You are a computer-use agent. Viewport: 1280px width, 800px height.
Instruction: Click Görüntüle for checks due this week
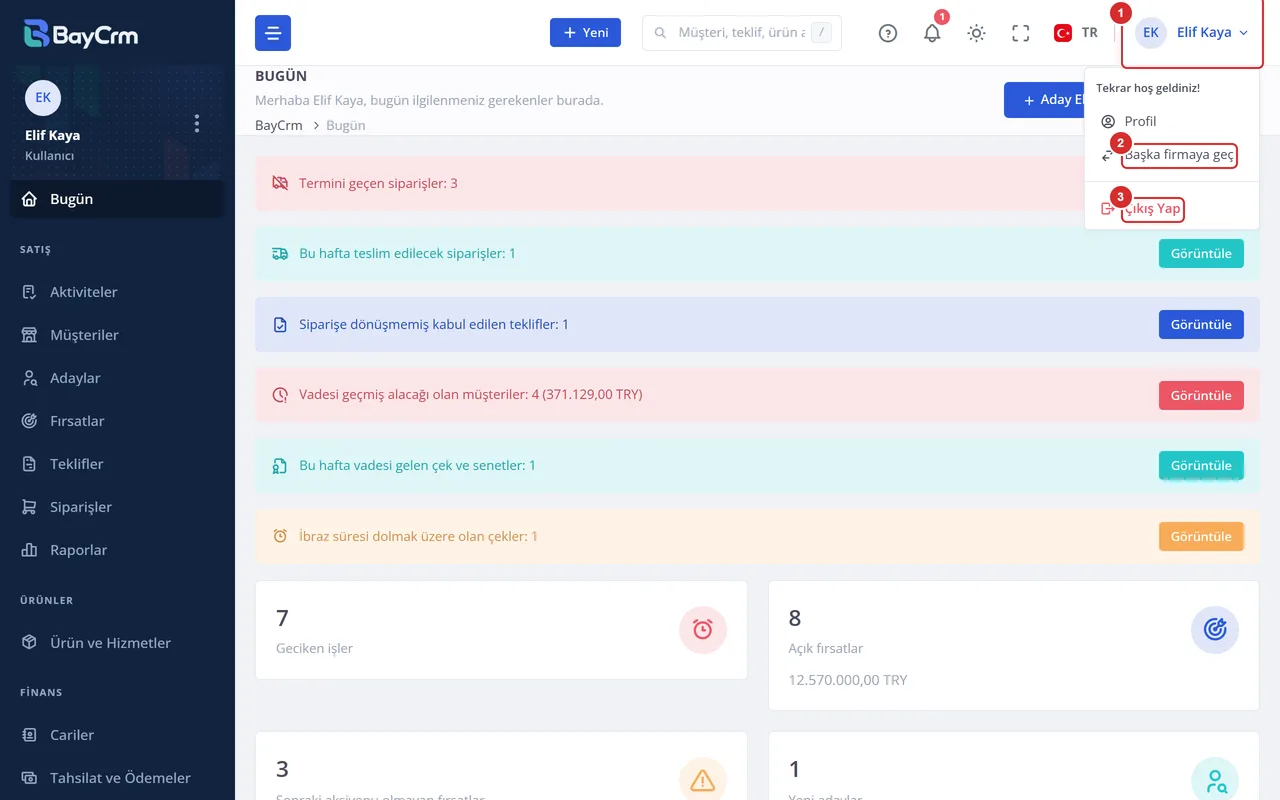(x=1201, y=466)
